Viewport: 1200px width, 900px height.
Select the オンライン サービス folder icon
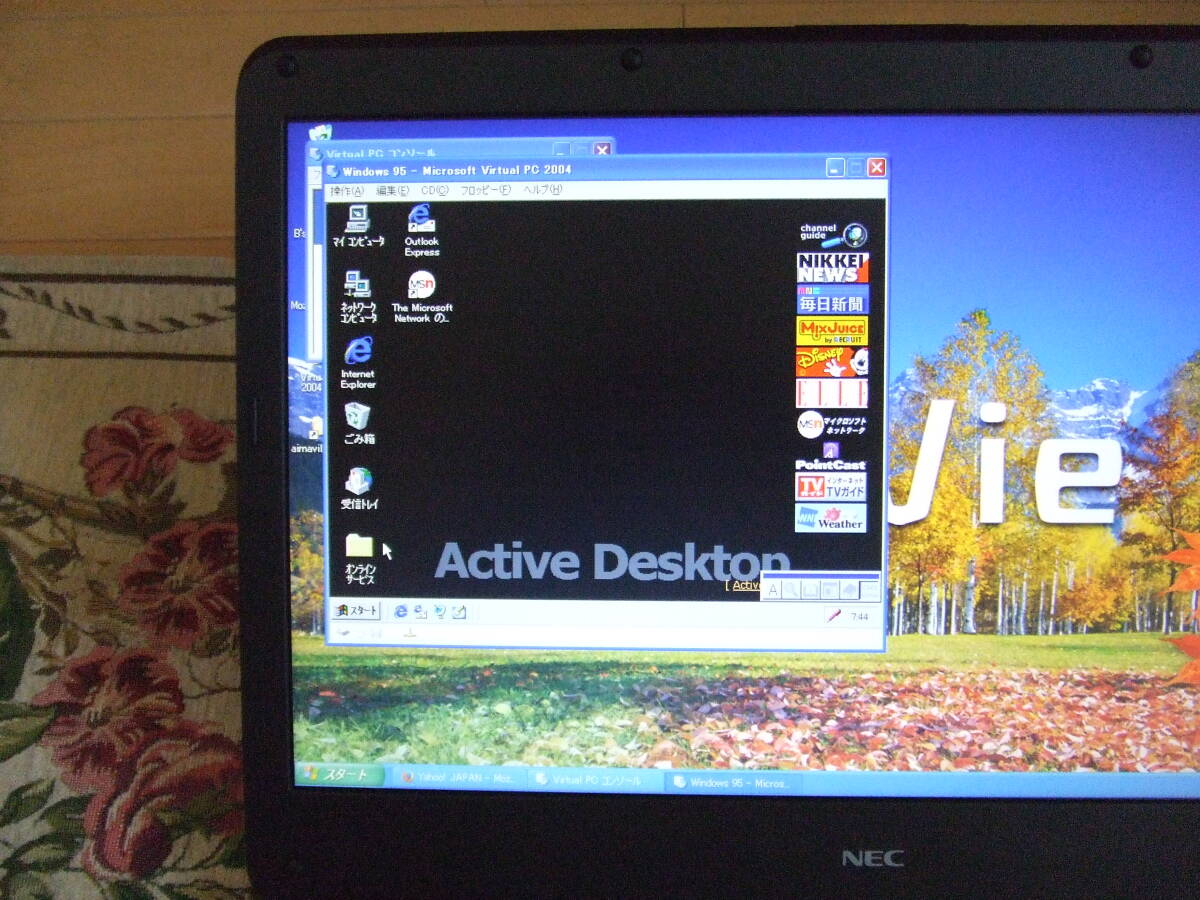point(359,559)
